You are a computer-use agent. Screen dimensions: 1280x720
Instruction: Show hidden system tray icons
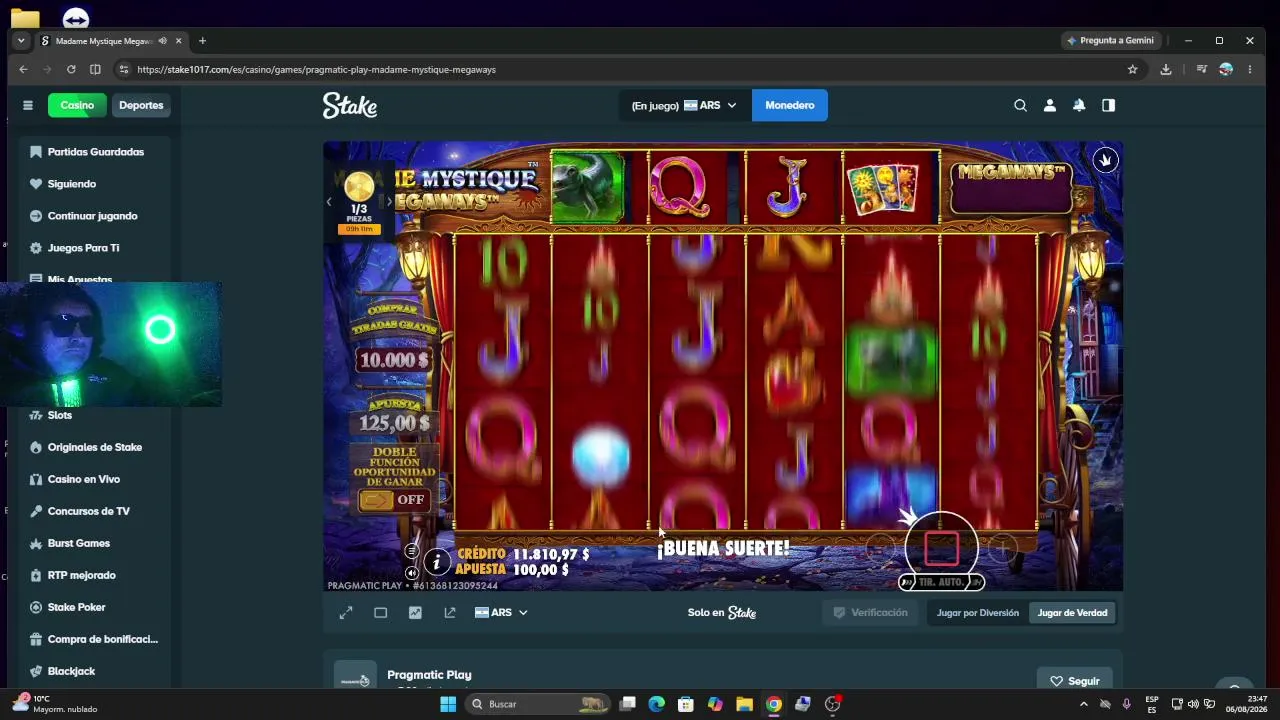pyautogui.click(x=1083, y=704)
